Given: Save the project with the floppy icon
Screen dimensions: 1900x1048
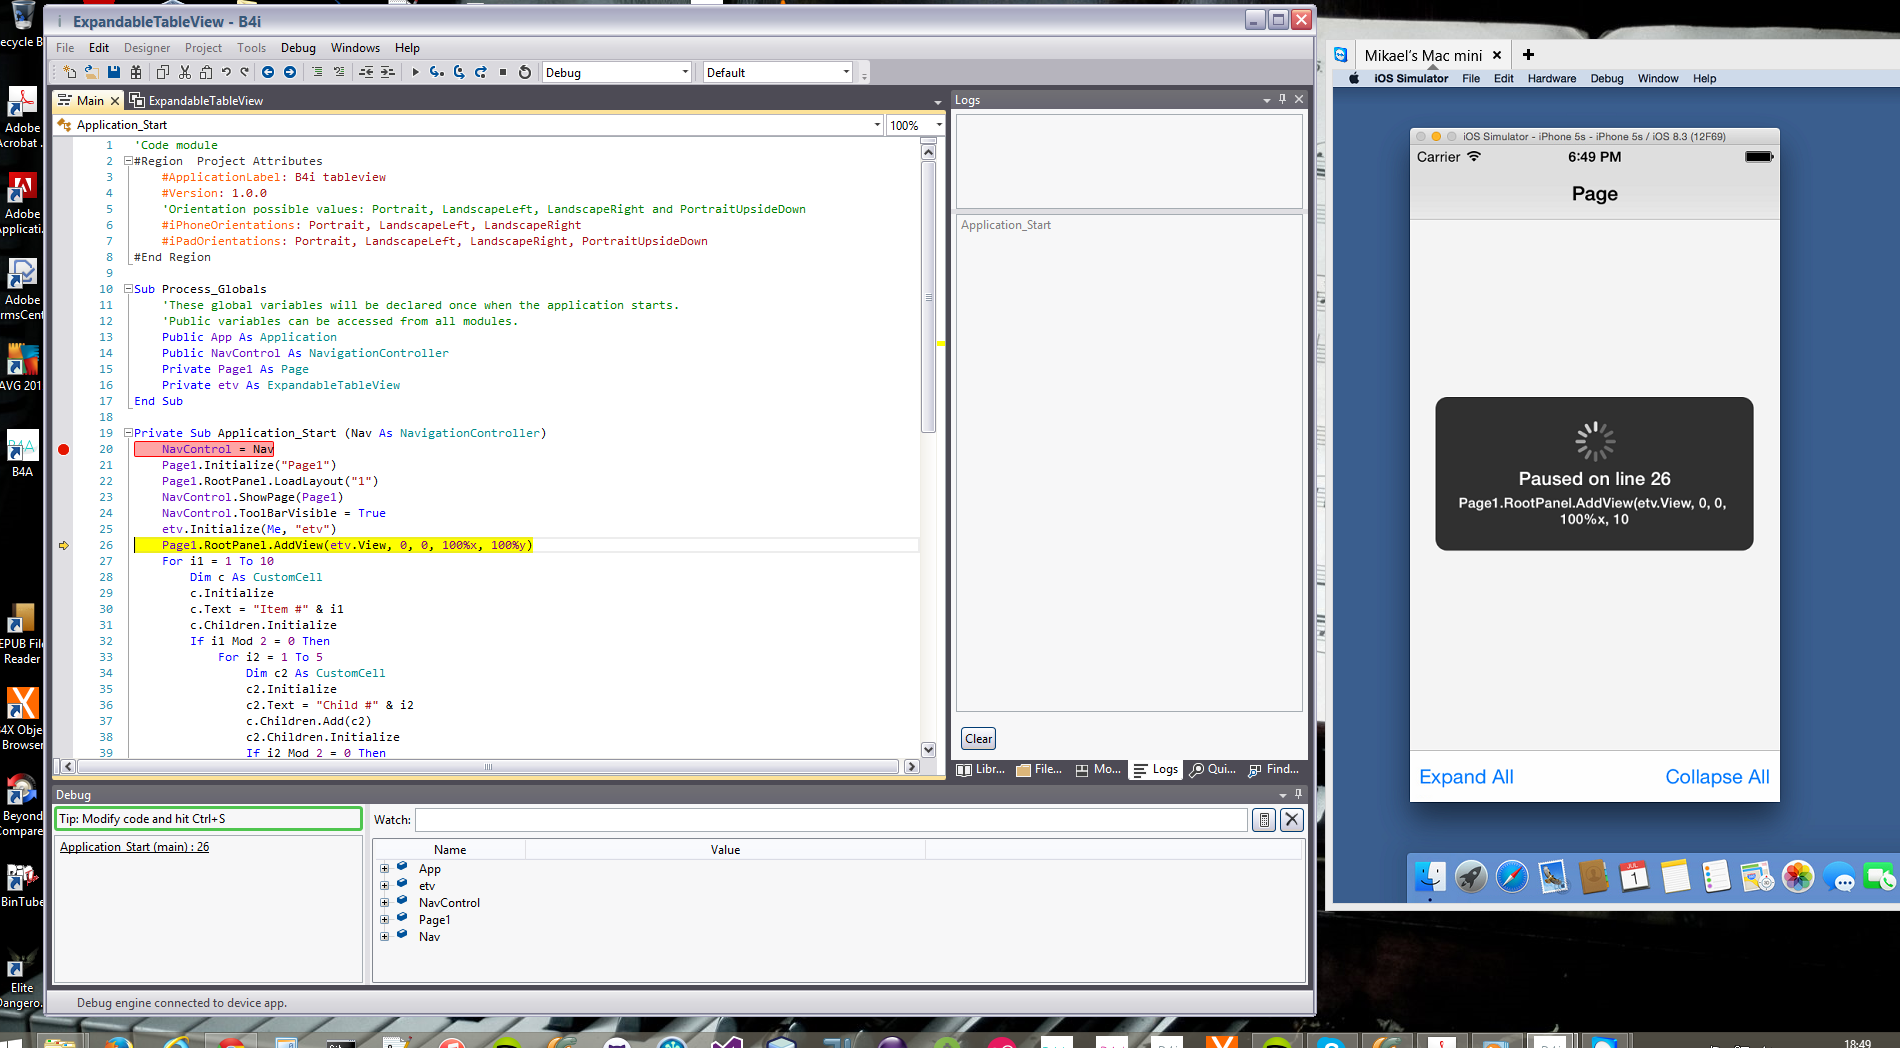Looking at the screenshot, I should tap(114, 72).
